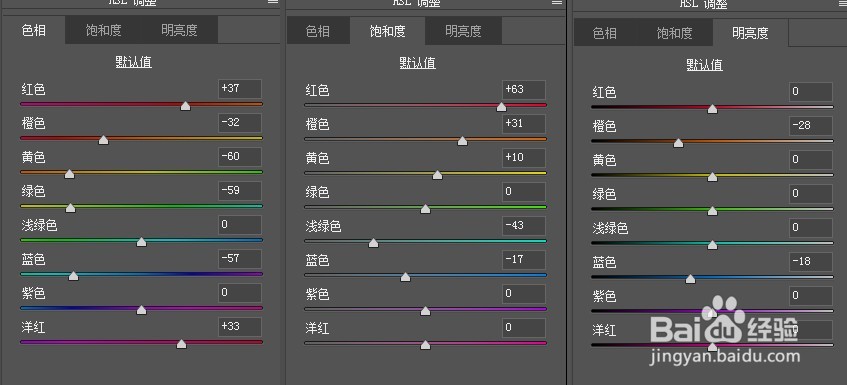This screenshot has height=385, width=847.
Task: Click the 洋红 hue slider handle at +33
Action: click(182, 344)
